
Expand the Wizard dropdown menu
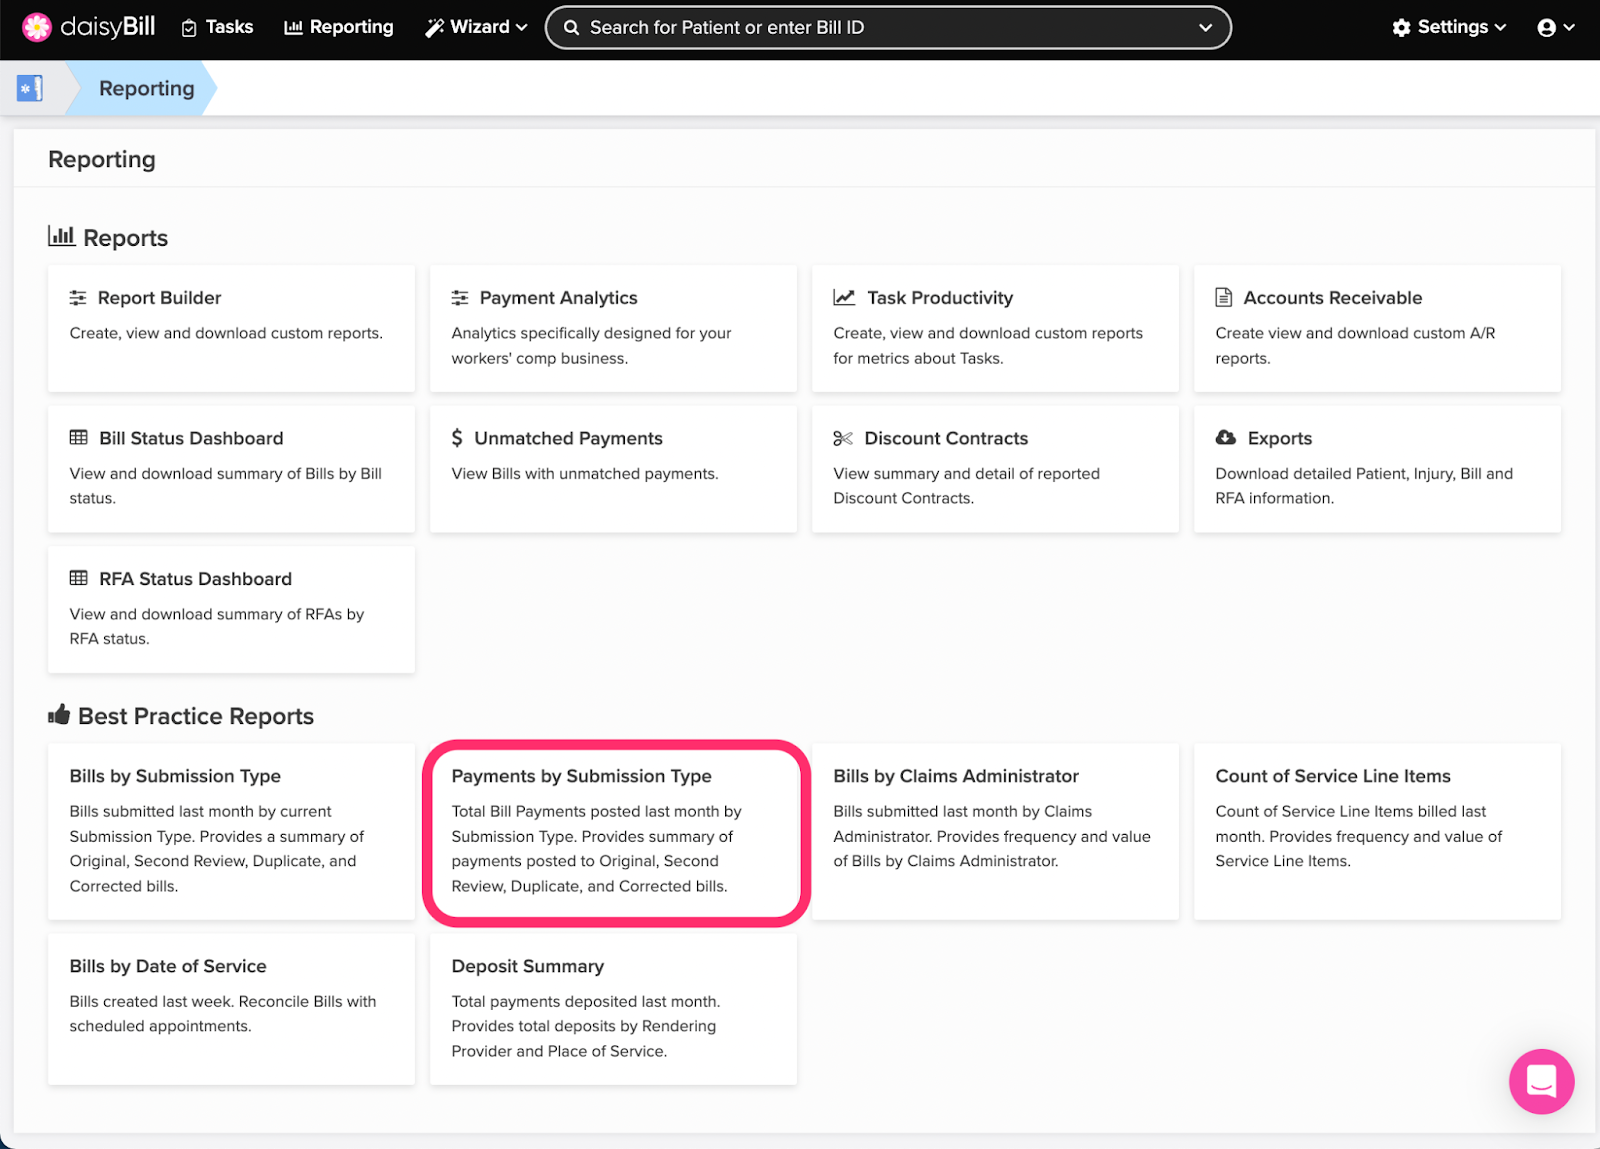pyautogui.click(x=476, y=27)
